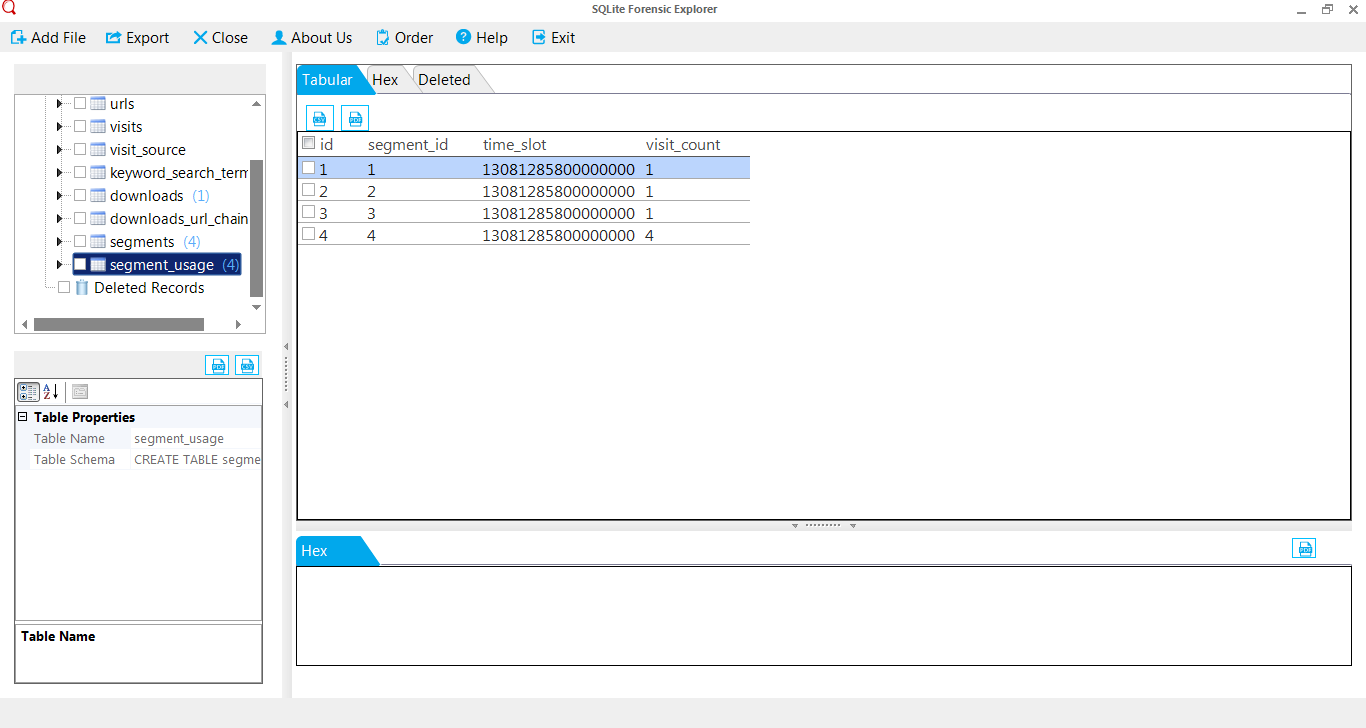Check the Deleted Records checkbox in tree
Viewport: 1366px width, 728px height.
(65, 287)
